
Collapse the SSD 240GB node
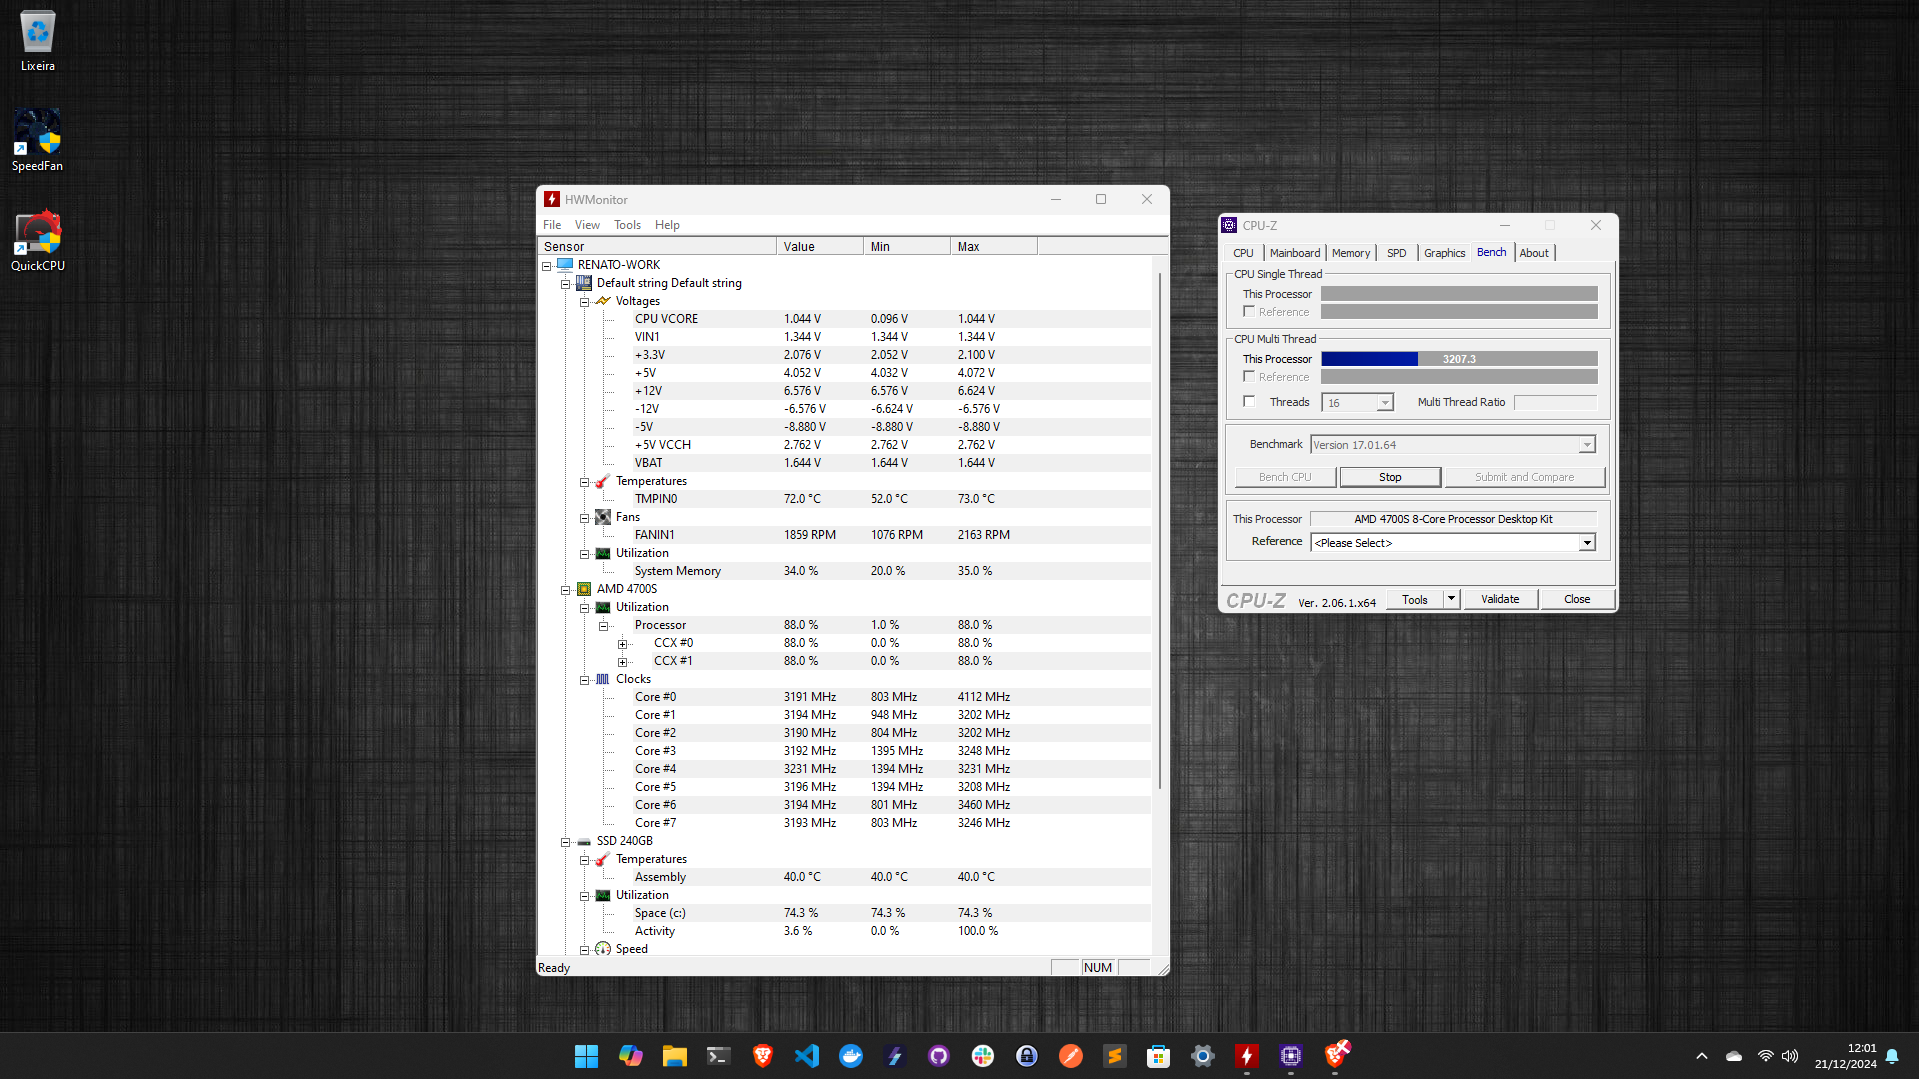click(x=566, y=842)
